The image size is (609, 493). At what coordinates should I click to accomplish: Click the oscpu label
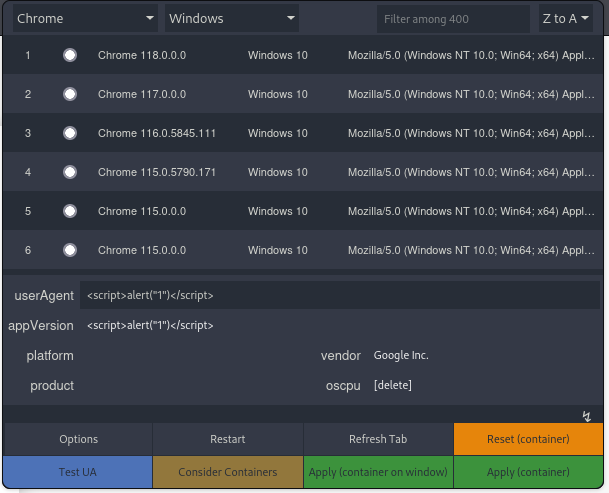[343, 386]
